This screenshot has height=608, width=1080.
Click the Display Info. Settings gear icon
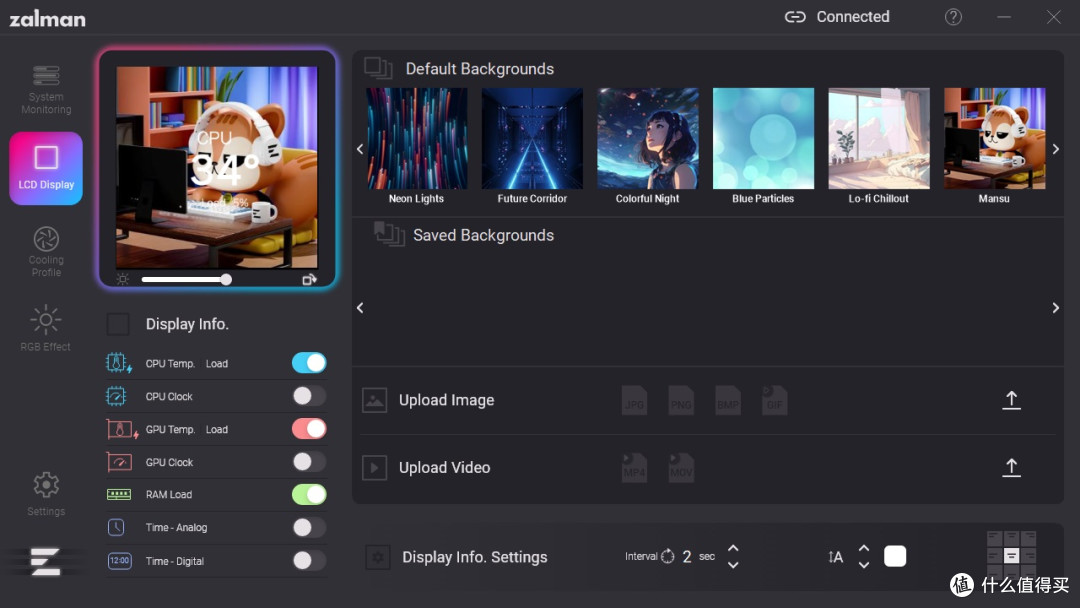378,557
